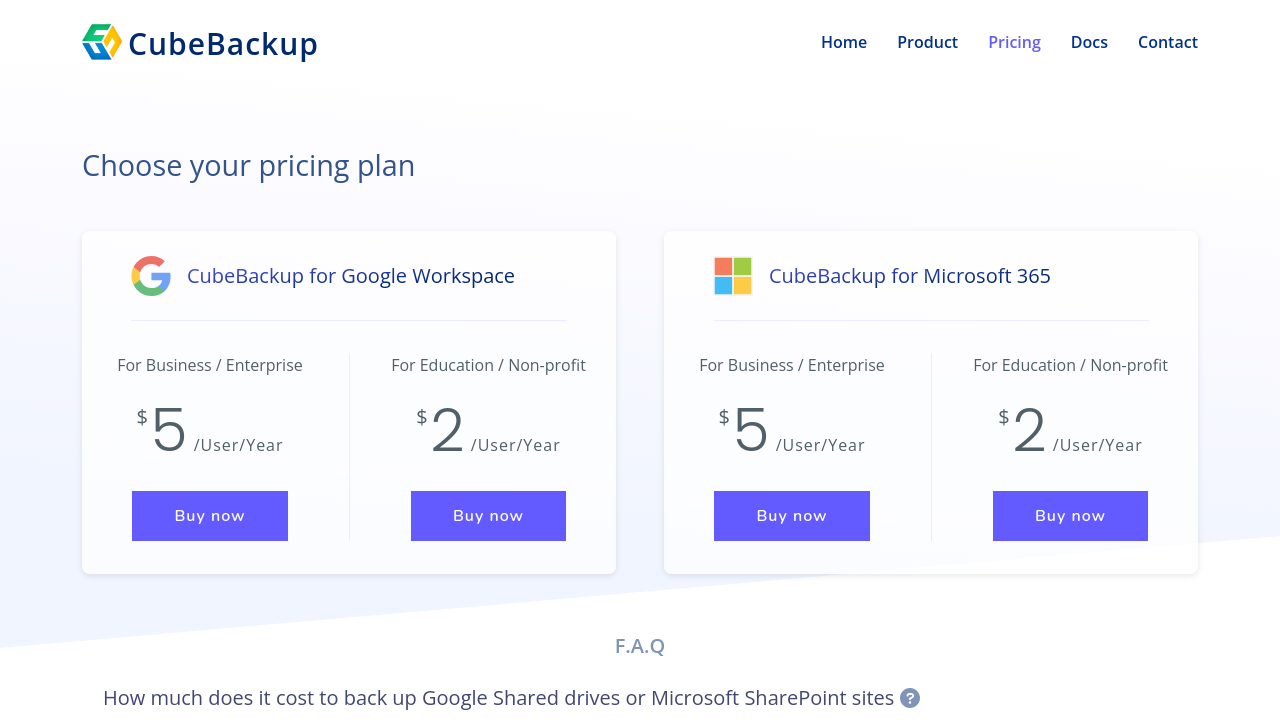Open the Contact navigation link
The height and width of the screenshot is (720, 1280).
[x=1168, y=42]
